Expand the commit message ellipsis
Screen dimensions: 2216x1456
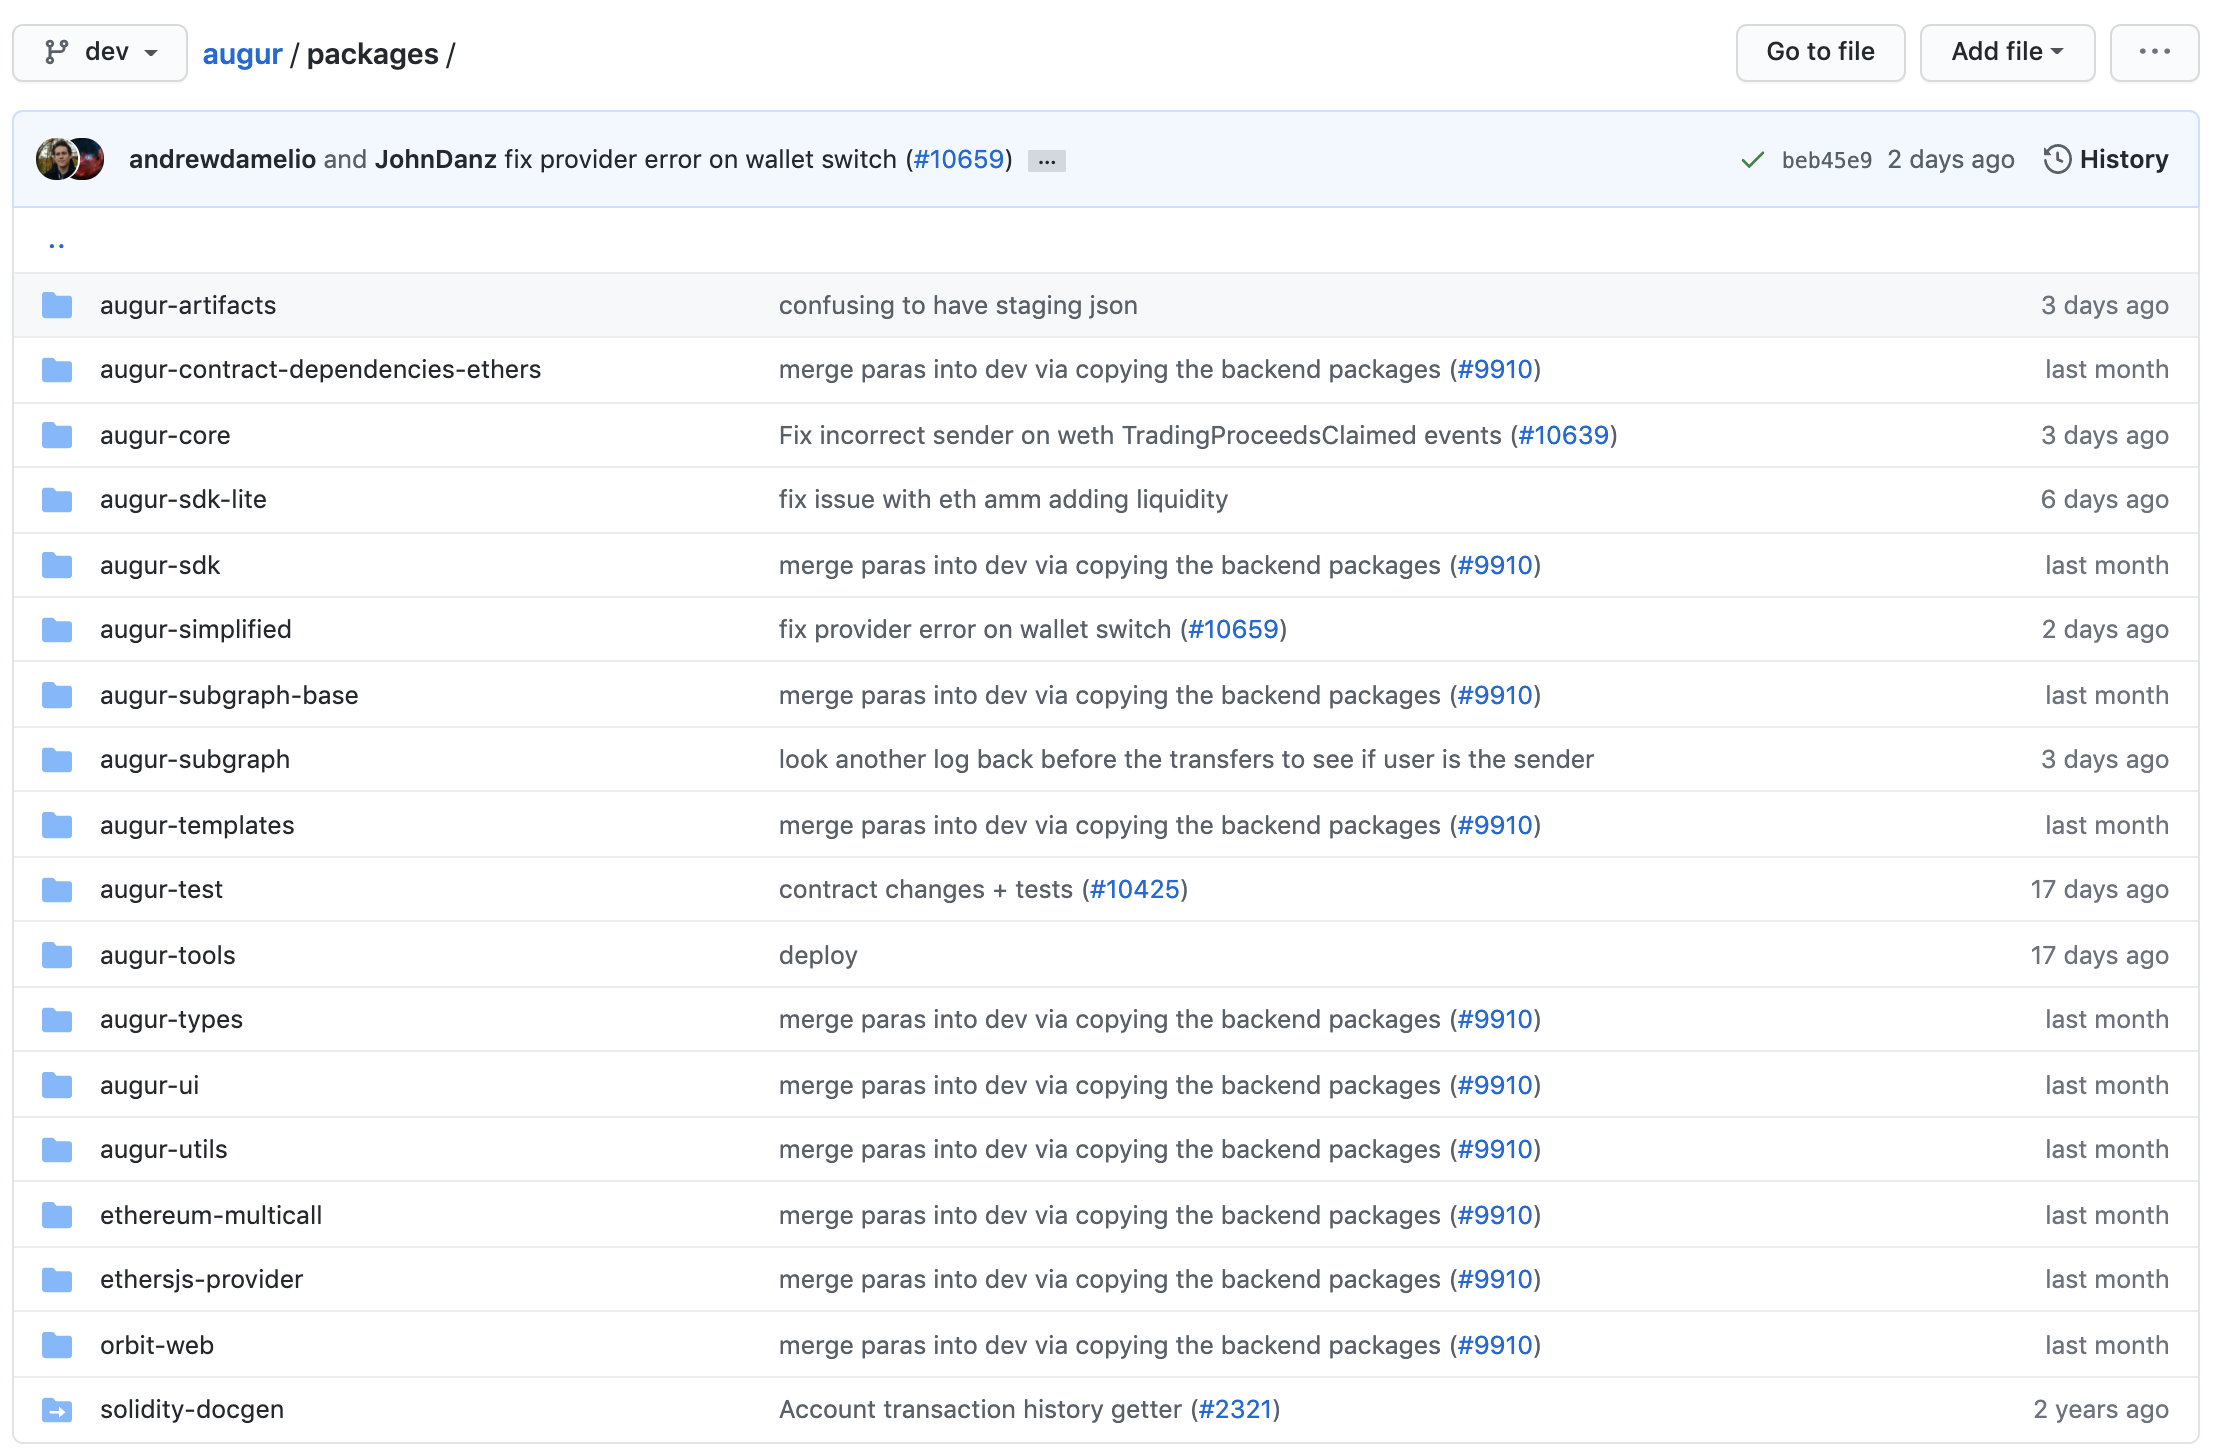(1046, 161)
